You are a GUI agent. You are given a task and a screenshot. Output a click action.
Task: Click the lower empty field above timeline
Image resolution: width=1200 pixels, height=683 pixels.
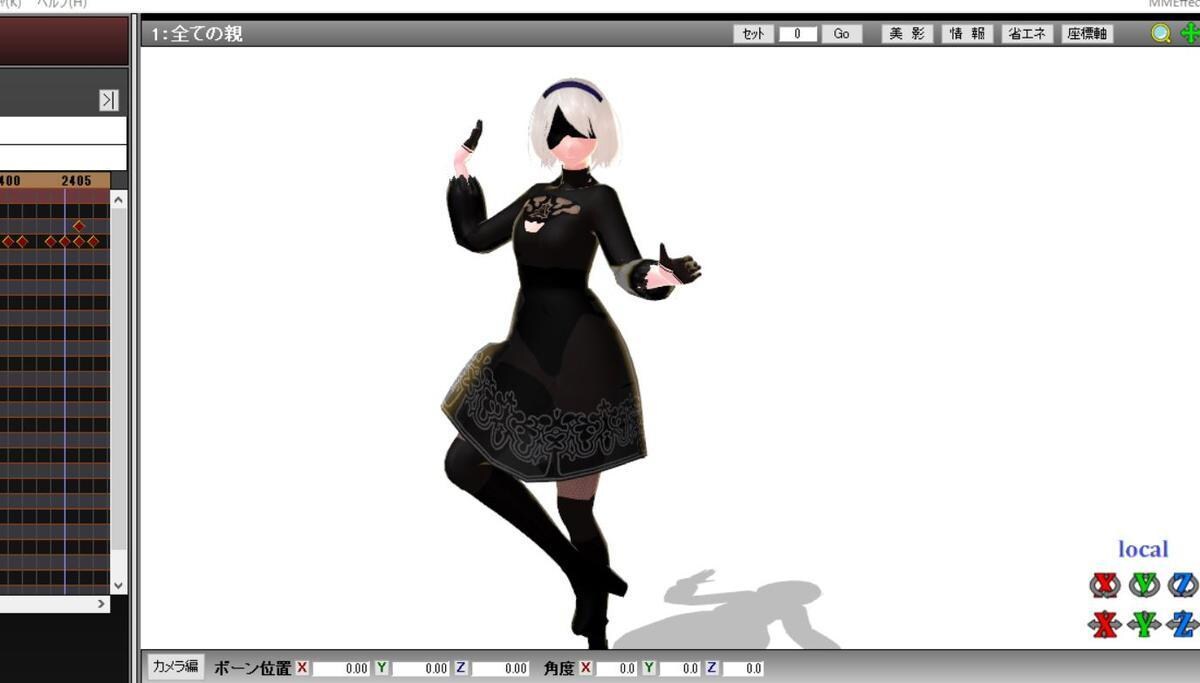pos(63,158)
